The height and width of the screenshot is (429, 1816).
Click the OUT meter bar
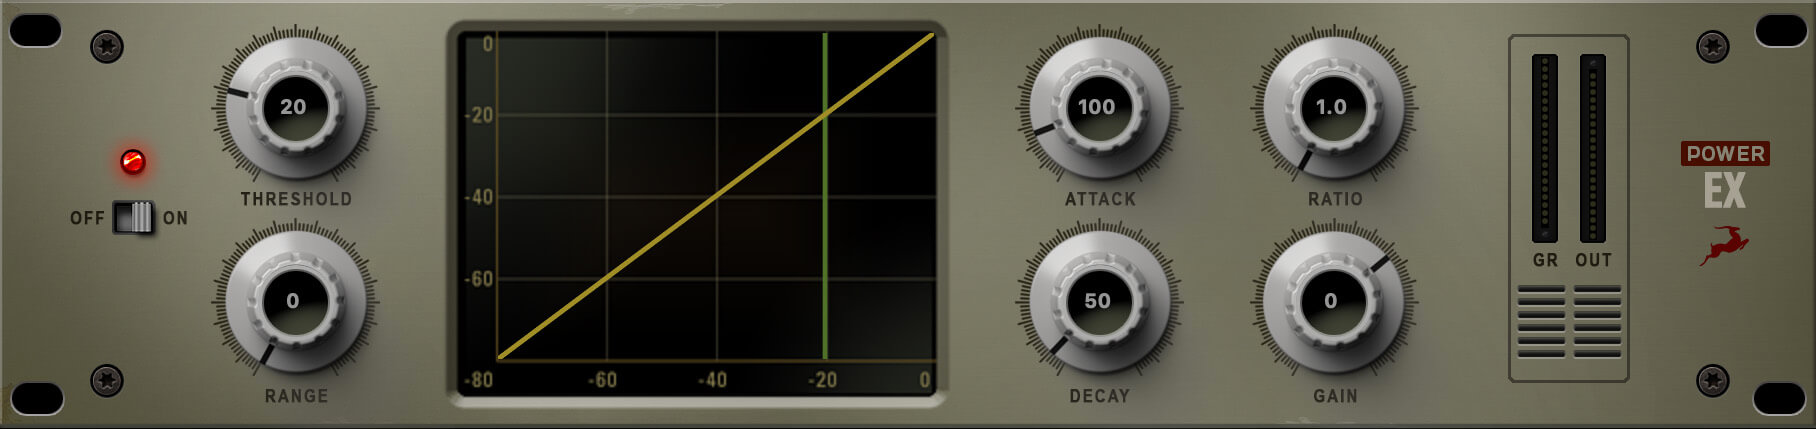pos(1593,147)
